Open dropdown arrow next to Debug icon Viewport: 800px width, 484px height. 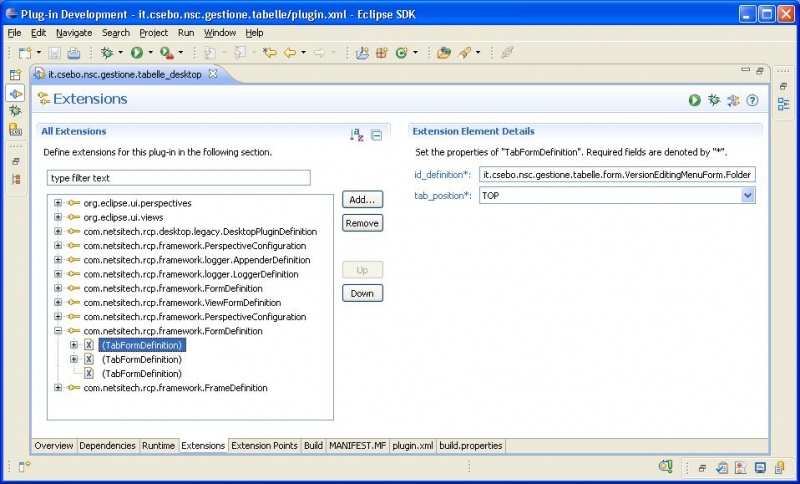coord(120,53)
